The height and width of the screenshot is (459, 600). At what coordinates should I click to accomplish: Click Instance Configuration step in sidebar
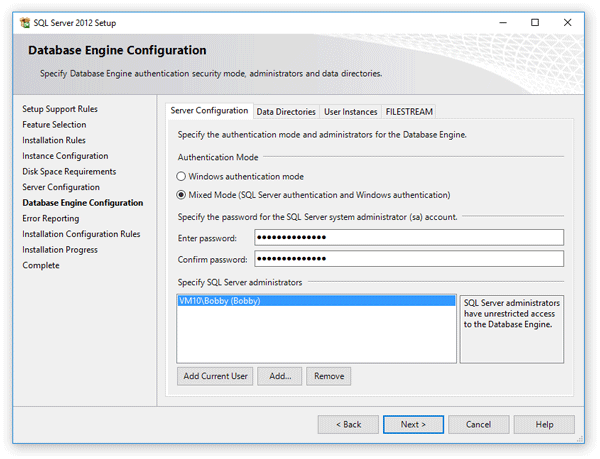65,156
